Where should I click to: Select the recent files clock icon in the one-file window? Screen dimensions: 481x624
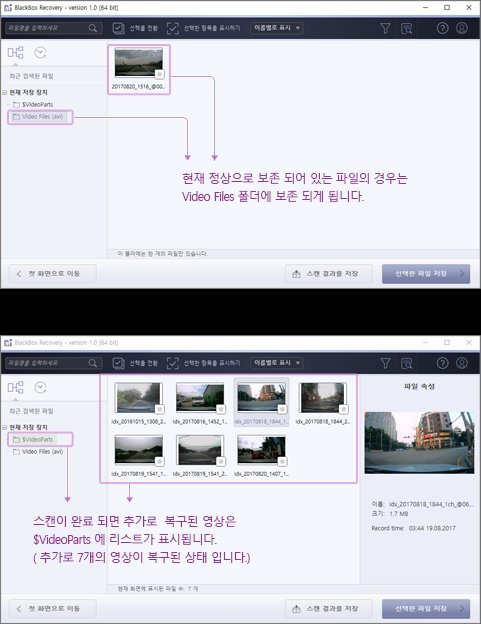click(40, 53)
